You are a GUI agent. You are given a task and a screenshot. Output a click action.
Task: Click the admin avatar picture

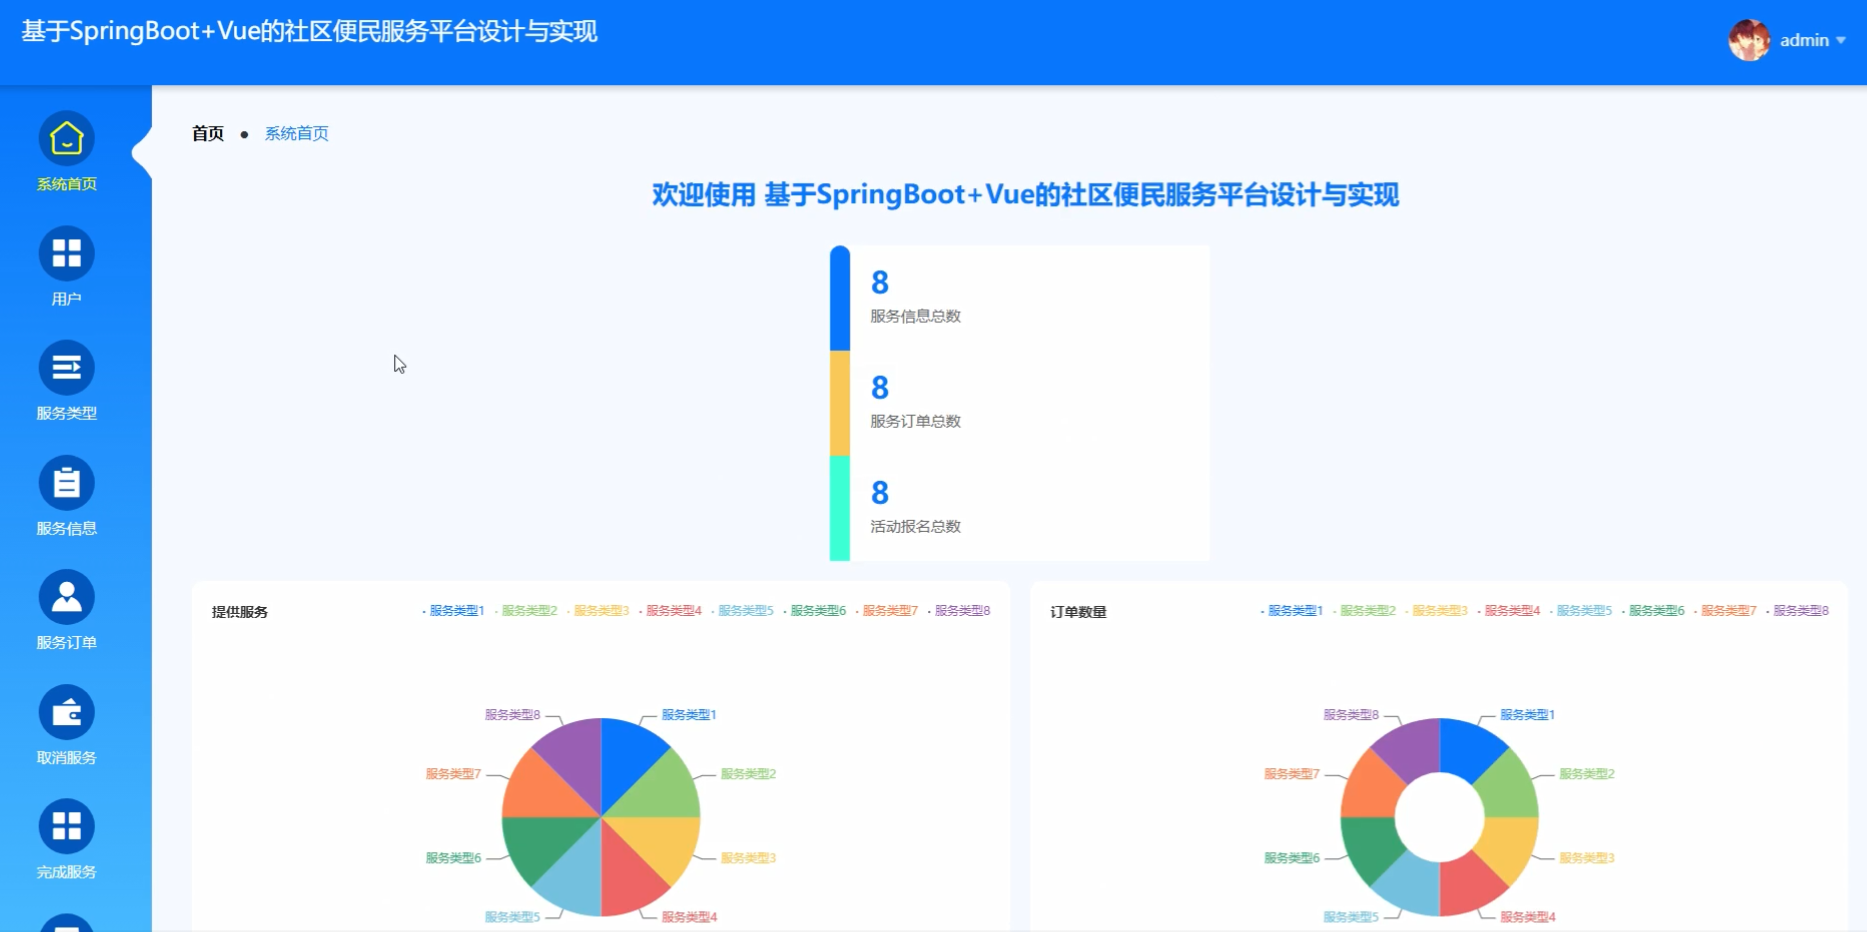coord(1748,39)
